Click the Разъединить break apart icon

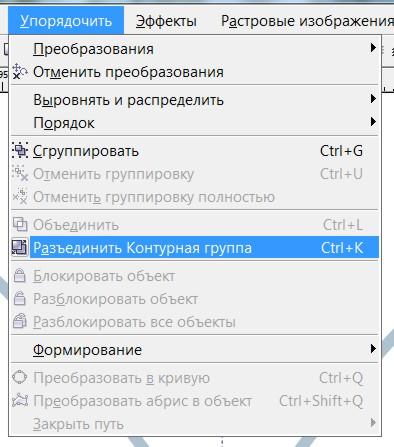tap(19, 248)
